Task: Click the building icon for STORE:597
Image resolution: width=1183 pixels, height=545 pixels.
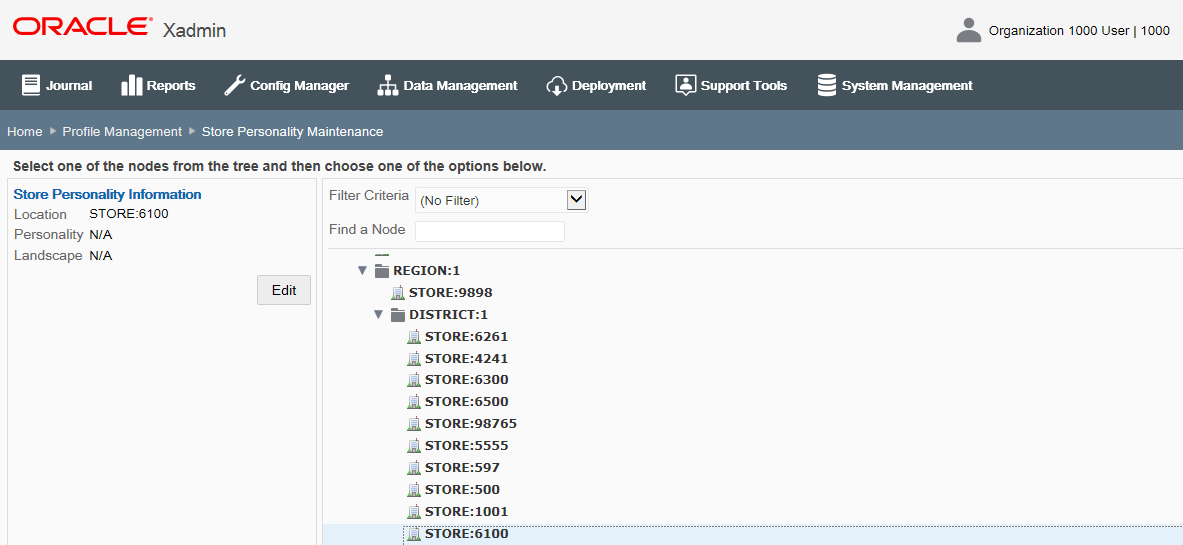Action: 413,467
